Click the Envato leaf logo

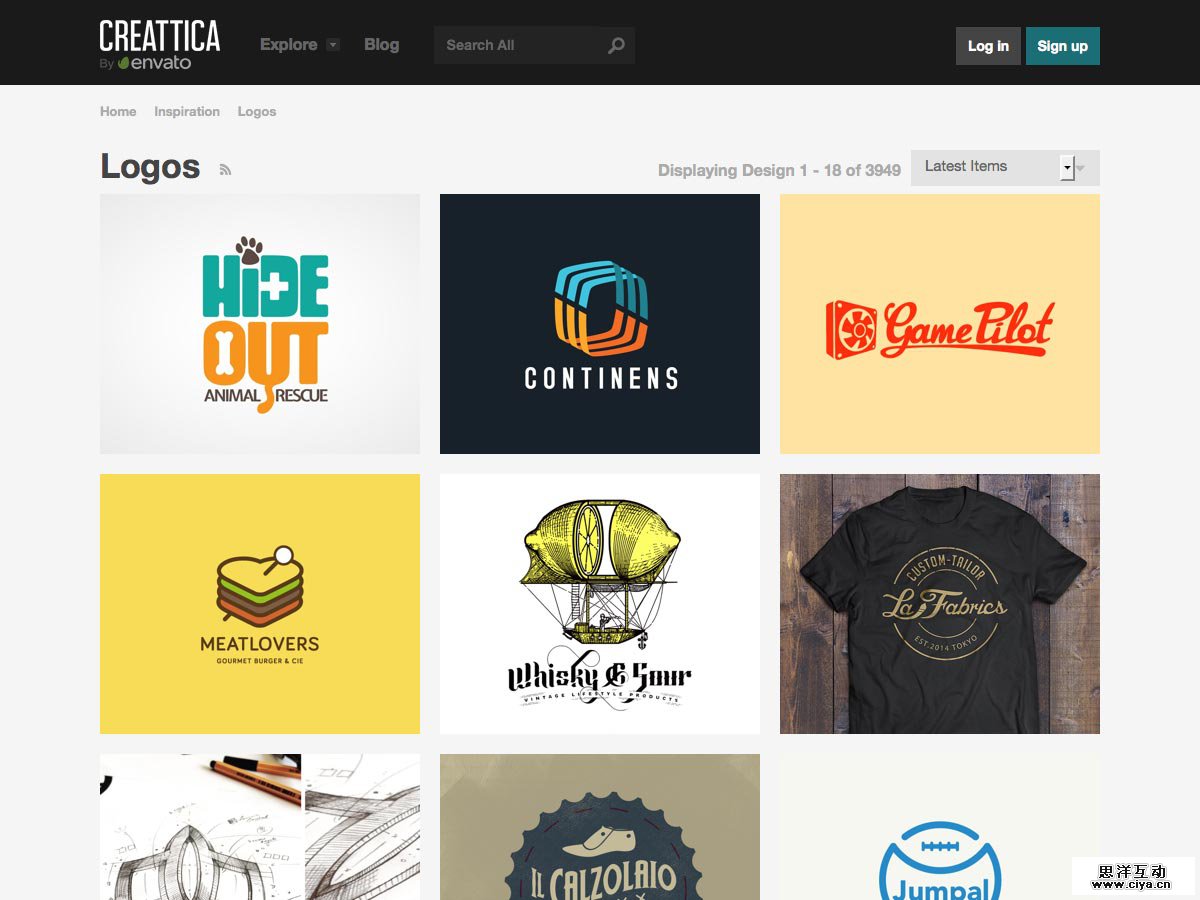coord(124,61)
